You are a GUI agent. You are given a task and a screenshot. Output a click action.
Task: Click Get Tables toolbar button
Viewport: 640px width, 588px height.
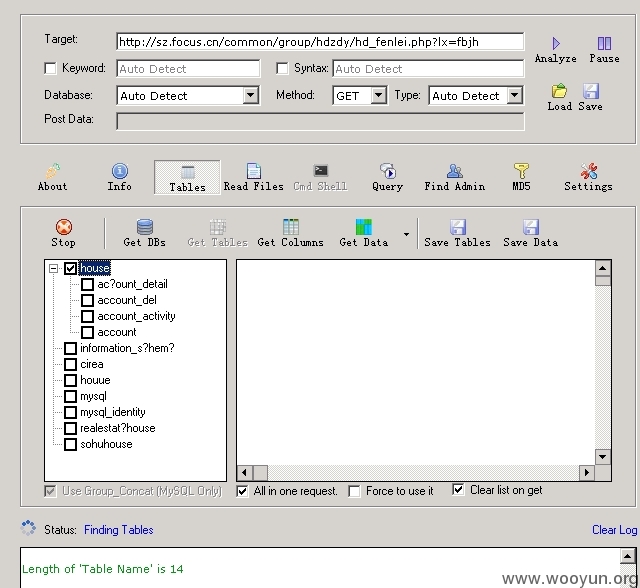(x=218, y=233)
